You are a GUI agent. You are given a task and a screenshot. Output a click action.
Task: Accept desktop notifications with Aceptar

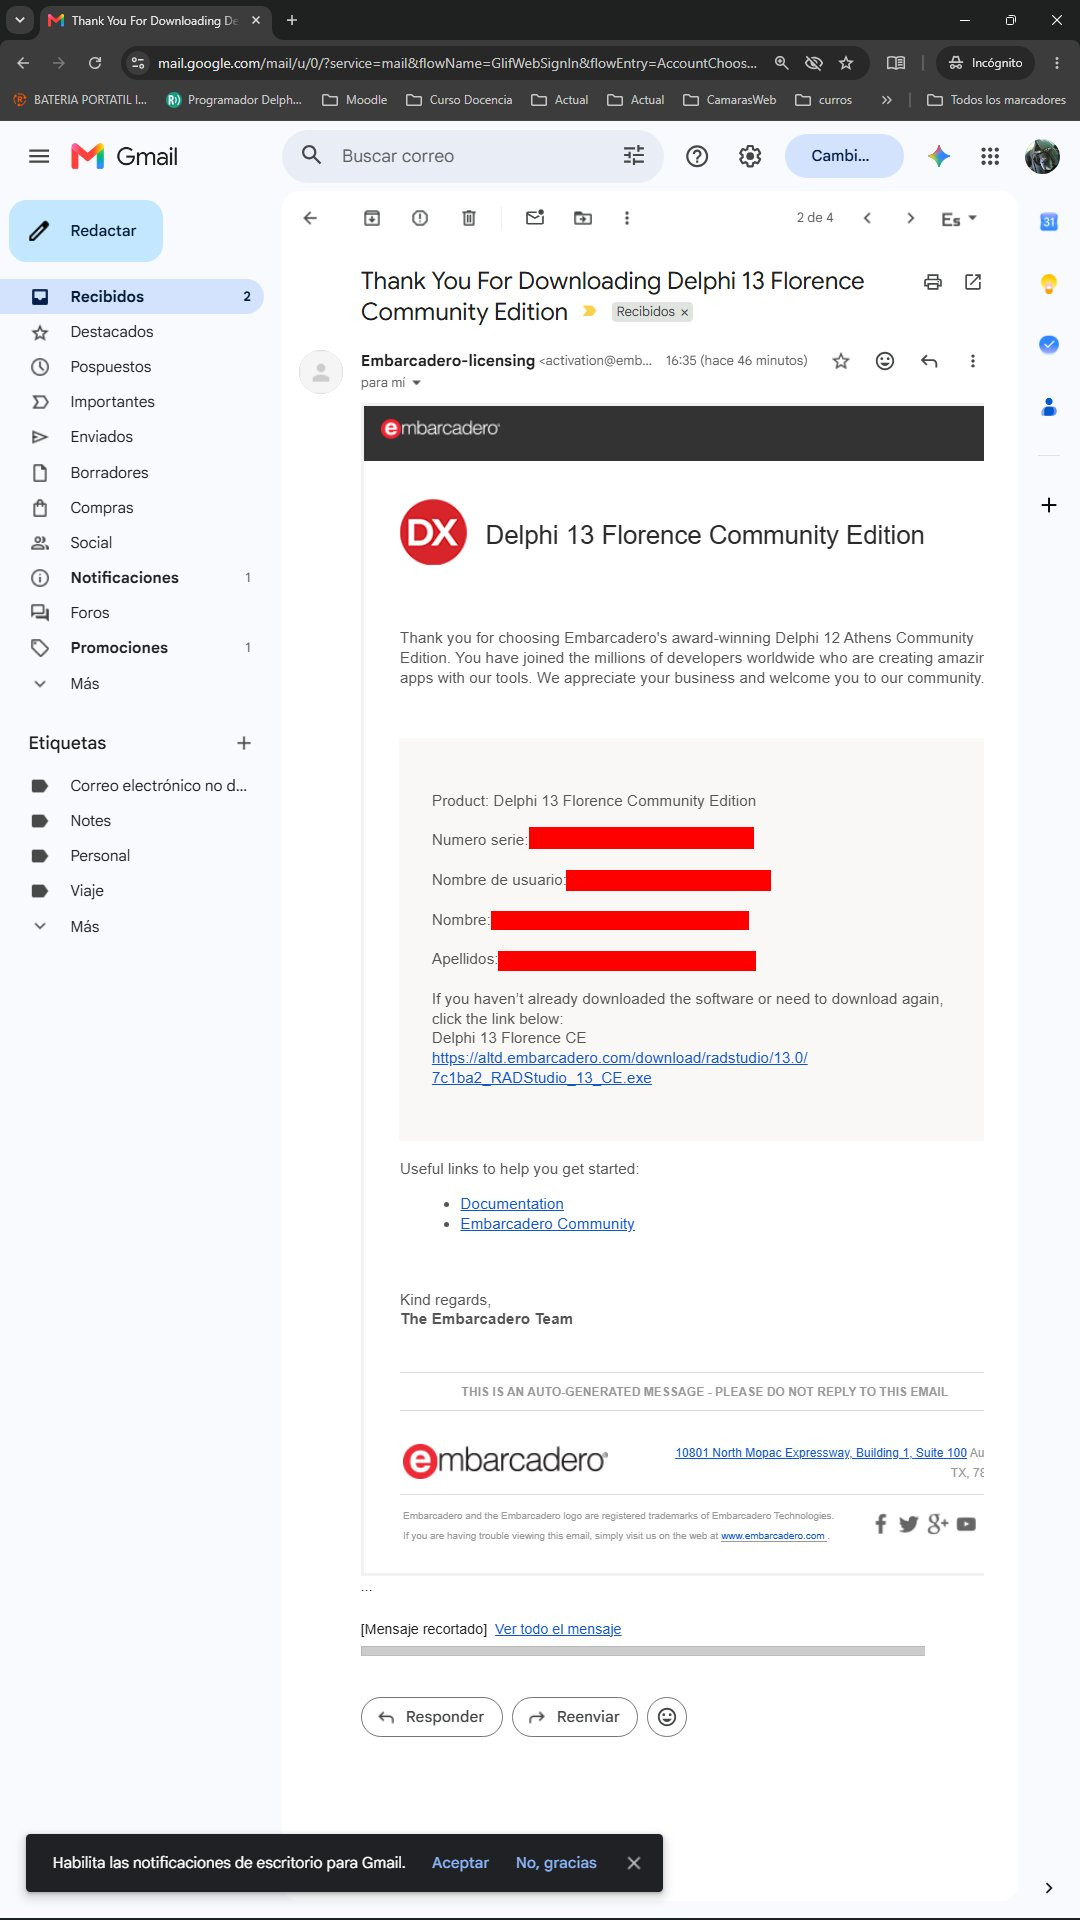point(460,1863)
